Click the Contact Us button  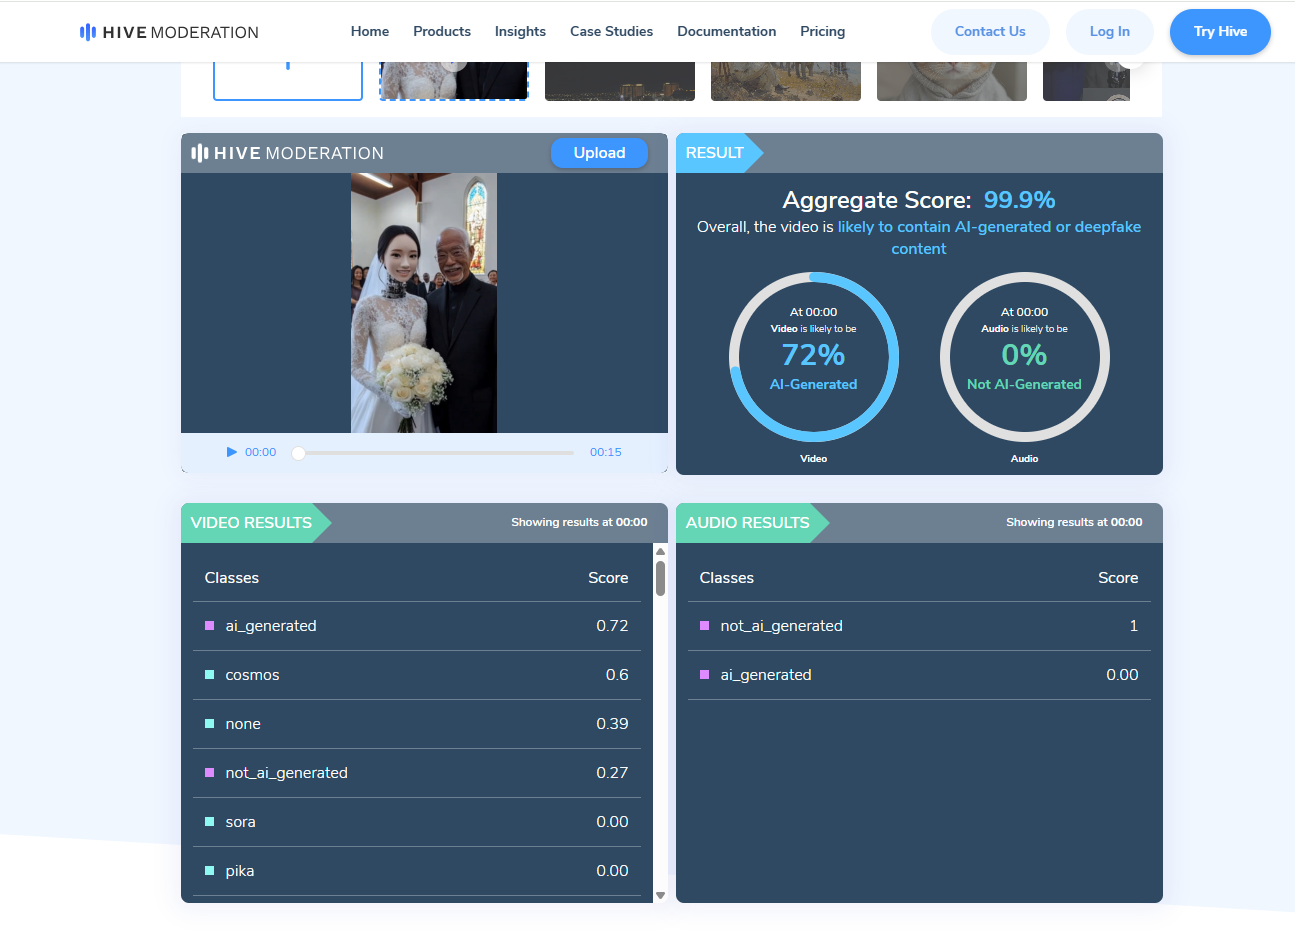click(x=989, y=32)
